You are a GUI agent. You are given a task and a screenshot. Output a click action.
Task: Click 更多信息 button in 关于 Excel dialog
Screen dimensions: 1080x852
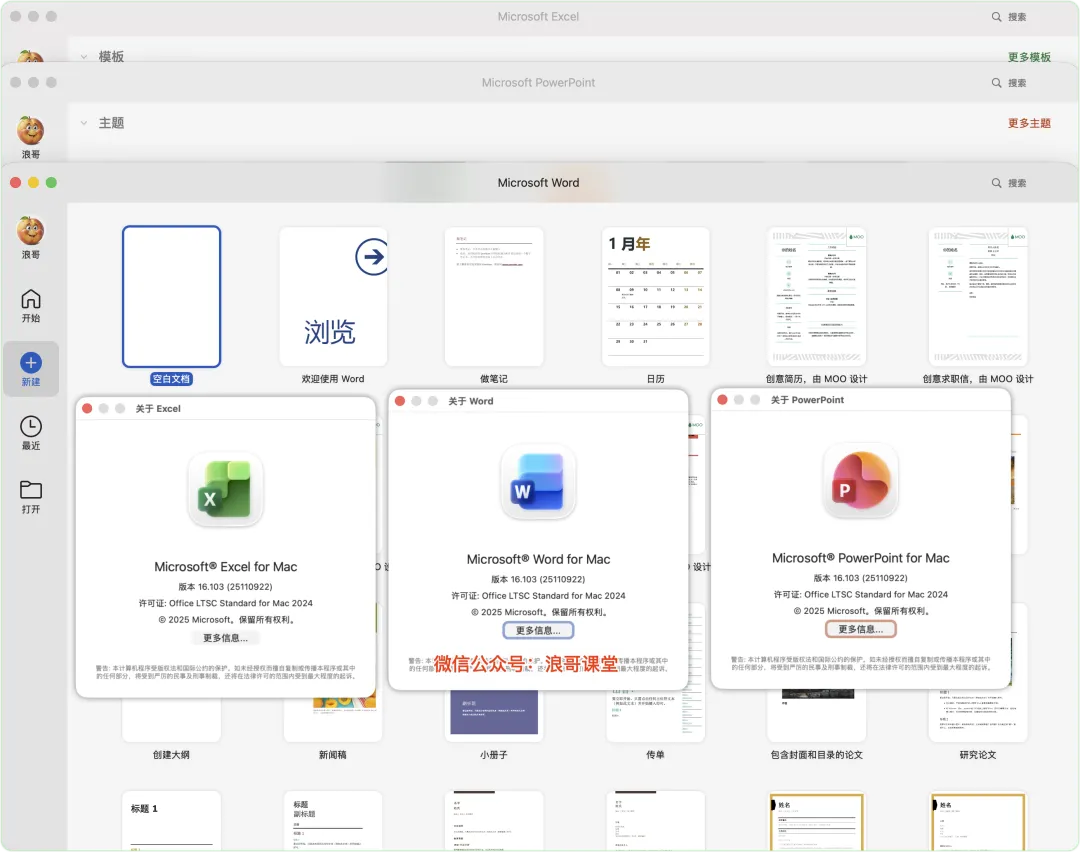[225, 638]
